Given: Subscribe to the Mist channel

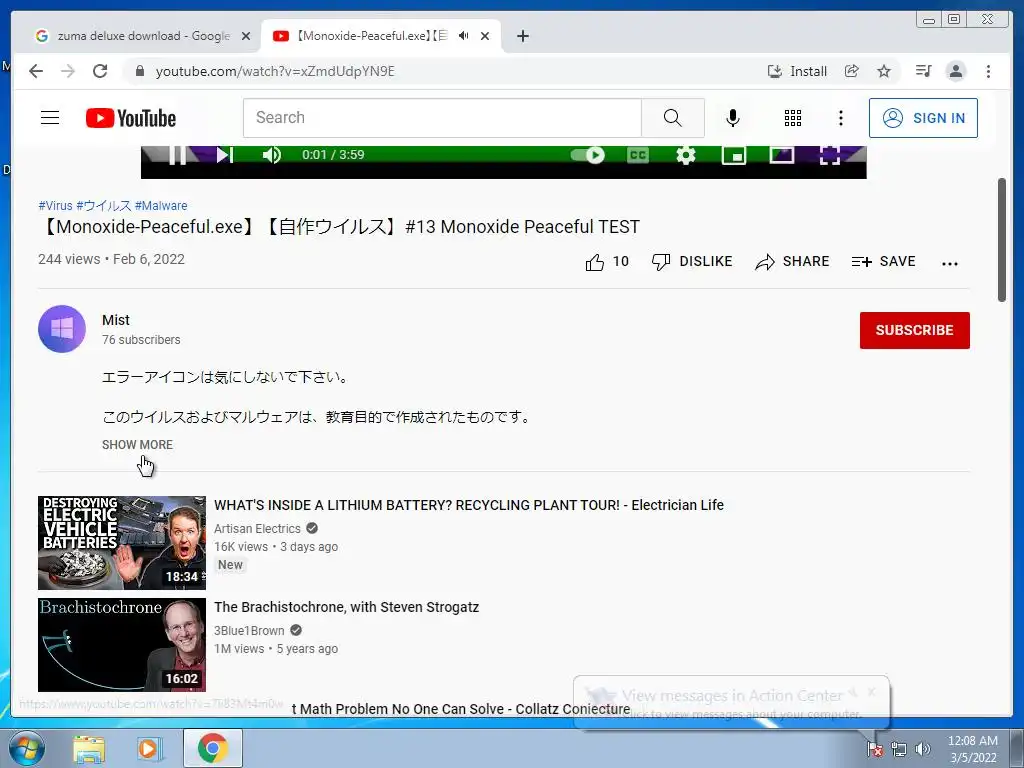Looking at the screenshot, I should (914, 330).
